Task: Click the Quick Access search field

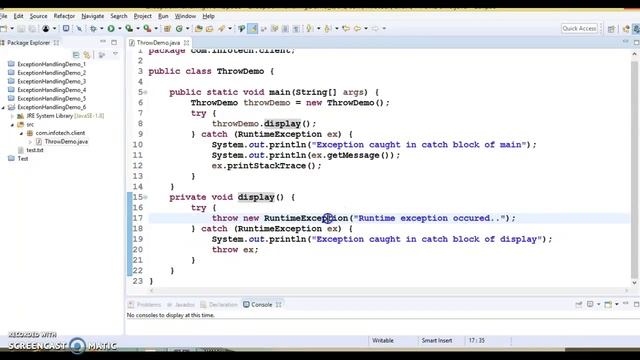Action: pos(579,28)
